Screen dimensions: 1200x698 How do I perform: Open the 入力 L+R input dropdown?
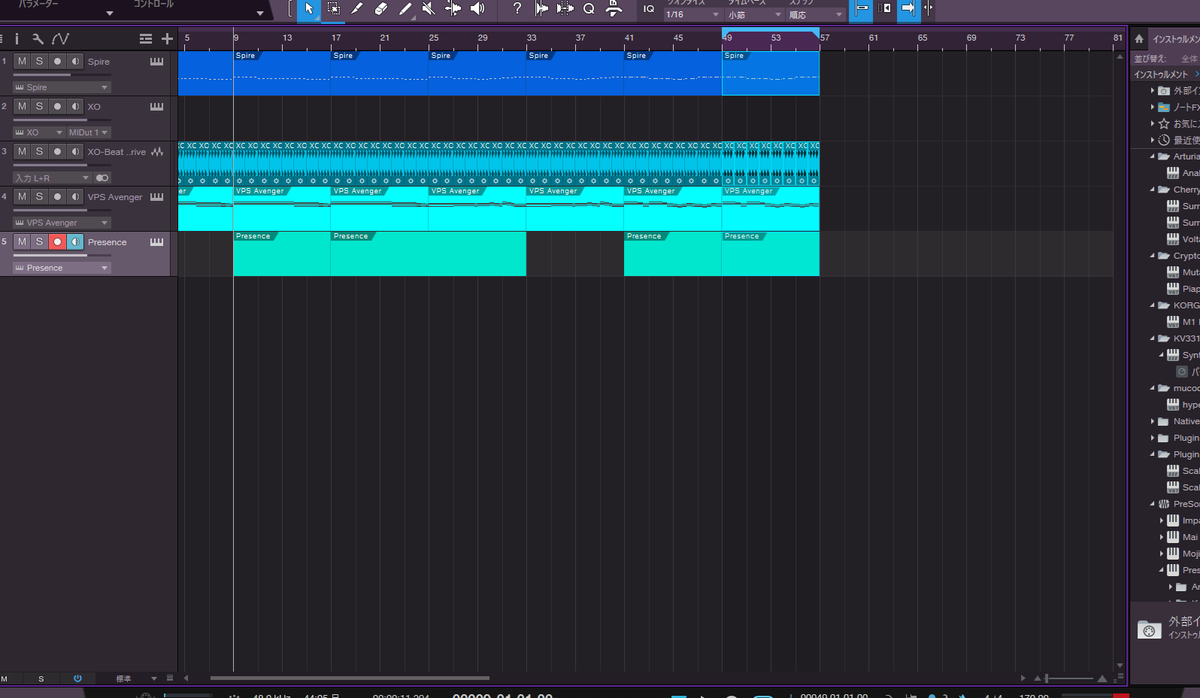52,177
